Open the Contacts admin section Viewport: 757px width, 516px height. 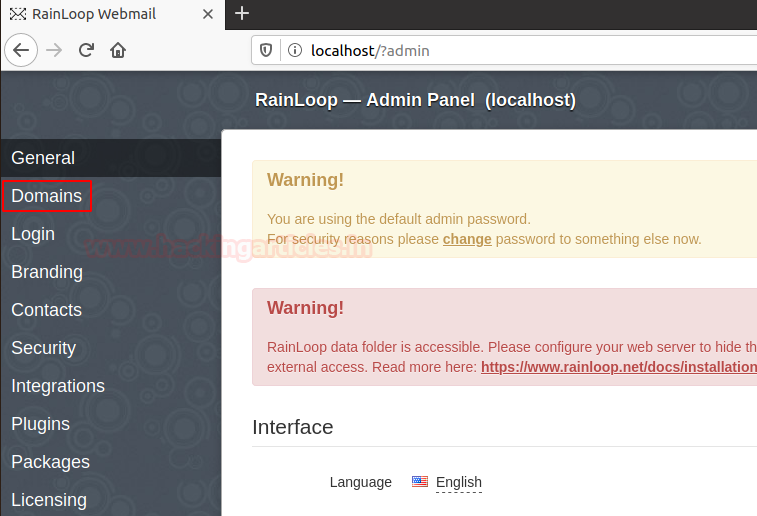[x=46, y=310]
